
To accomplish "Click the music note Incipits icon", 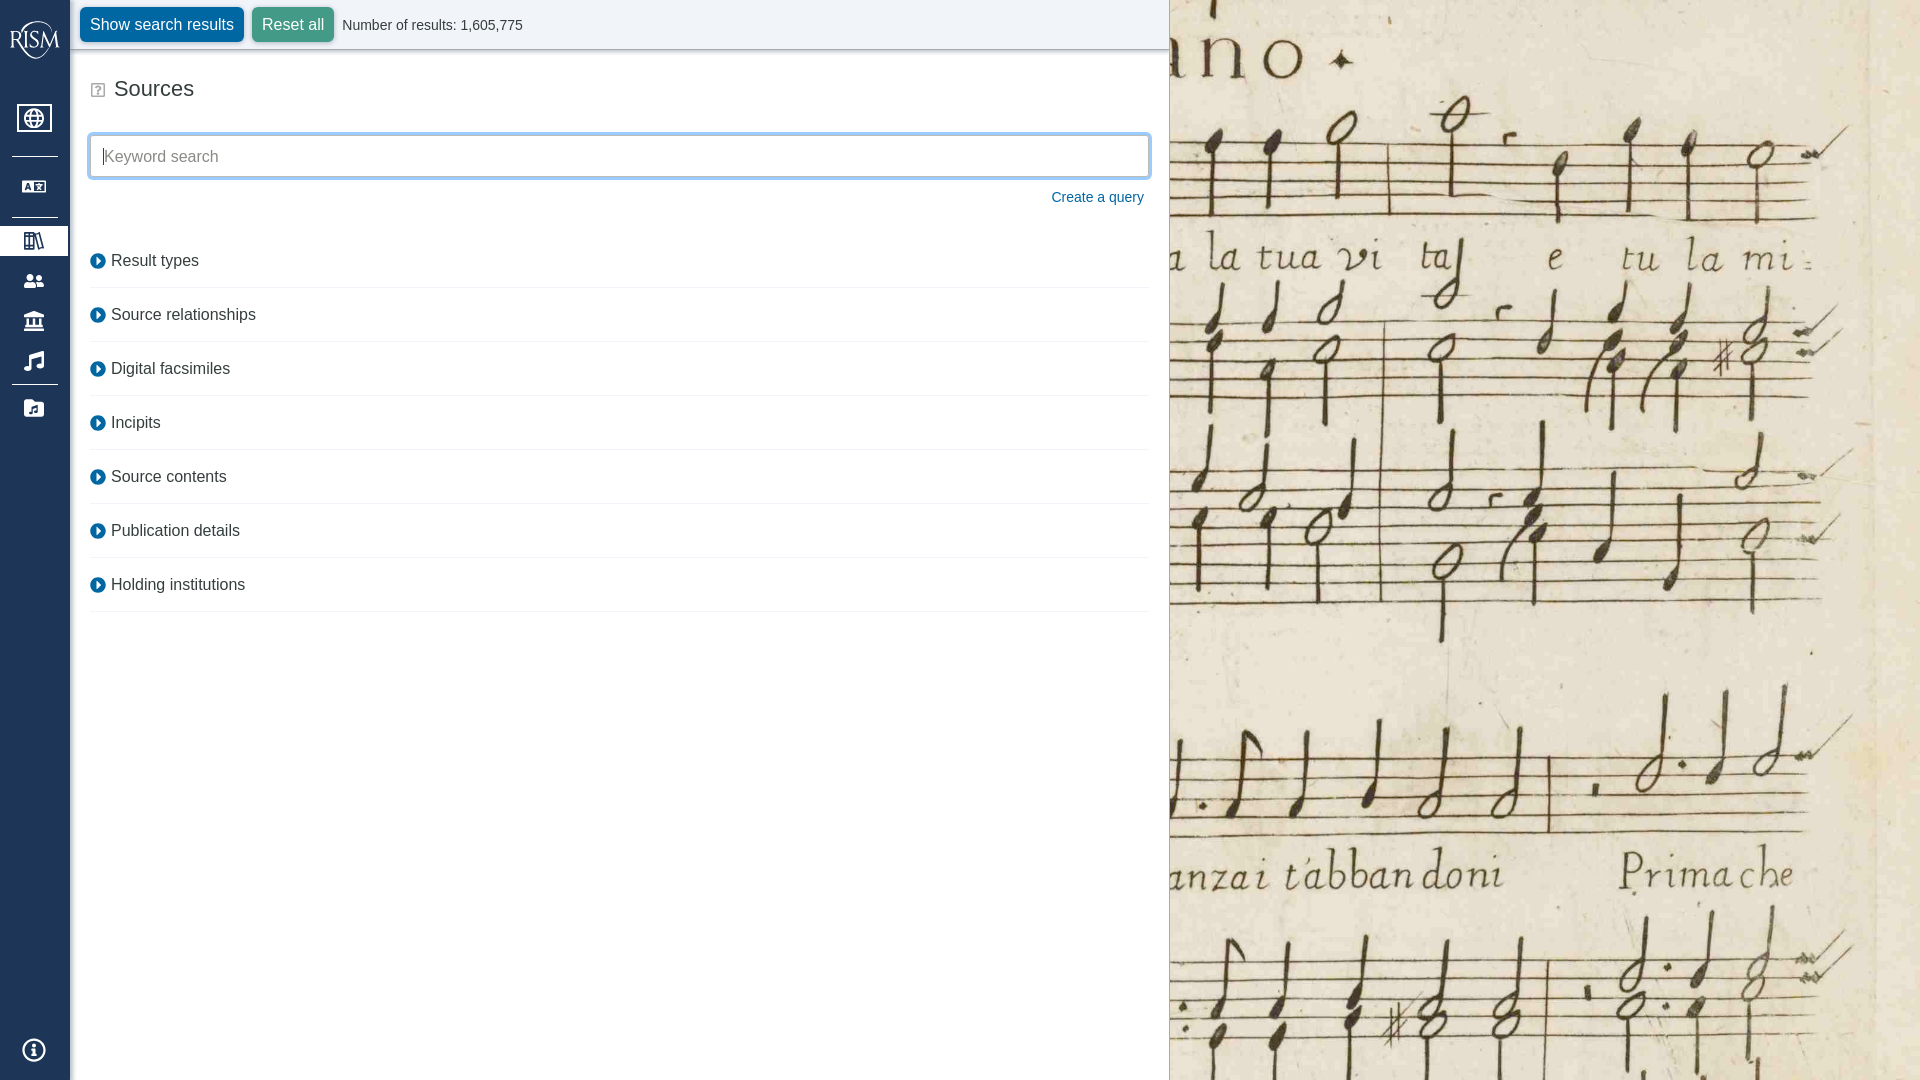I will [34, 361].
